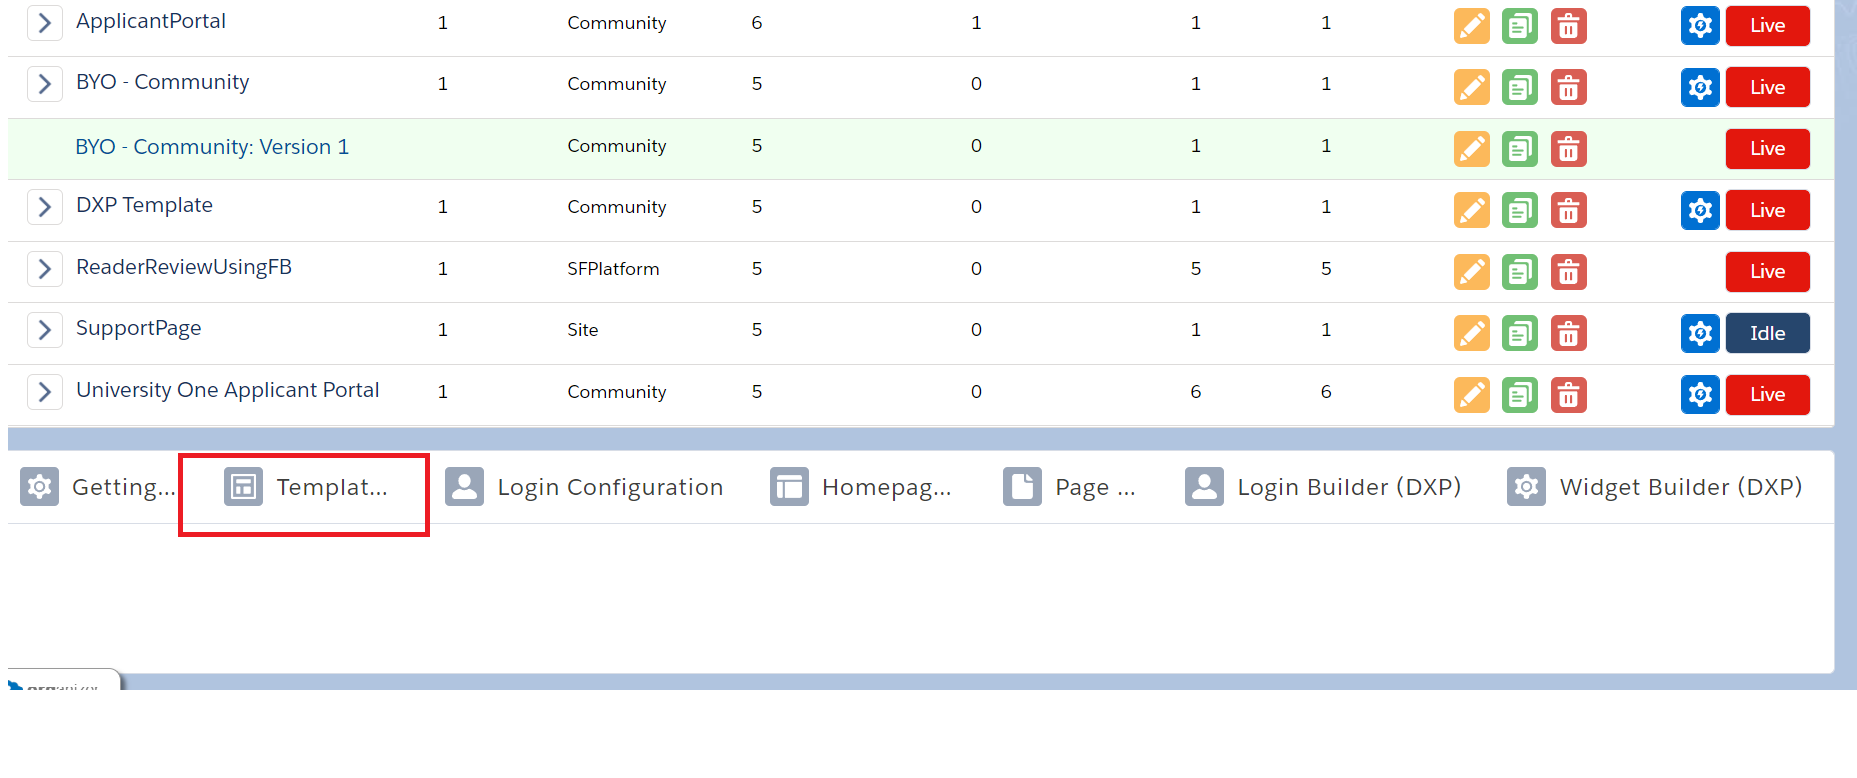1857x778 pixels.
Task: Click trash icon for BYO - Community: Version 1
Action: pyautogui.click(x=1568, y=149)
